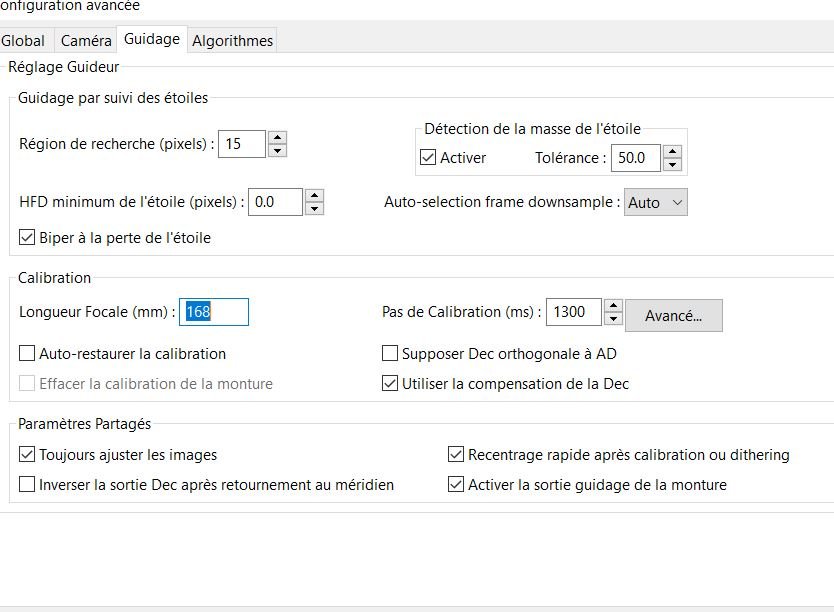Enable Inverser la sortie Dec après retournement
This screenshot has width=834, height=612.
(27, 485)
